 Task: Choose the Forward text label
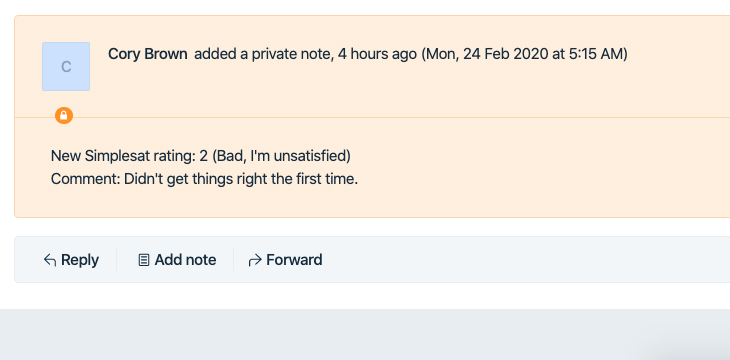pyautogui.click(x=294, y=260)
